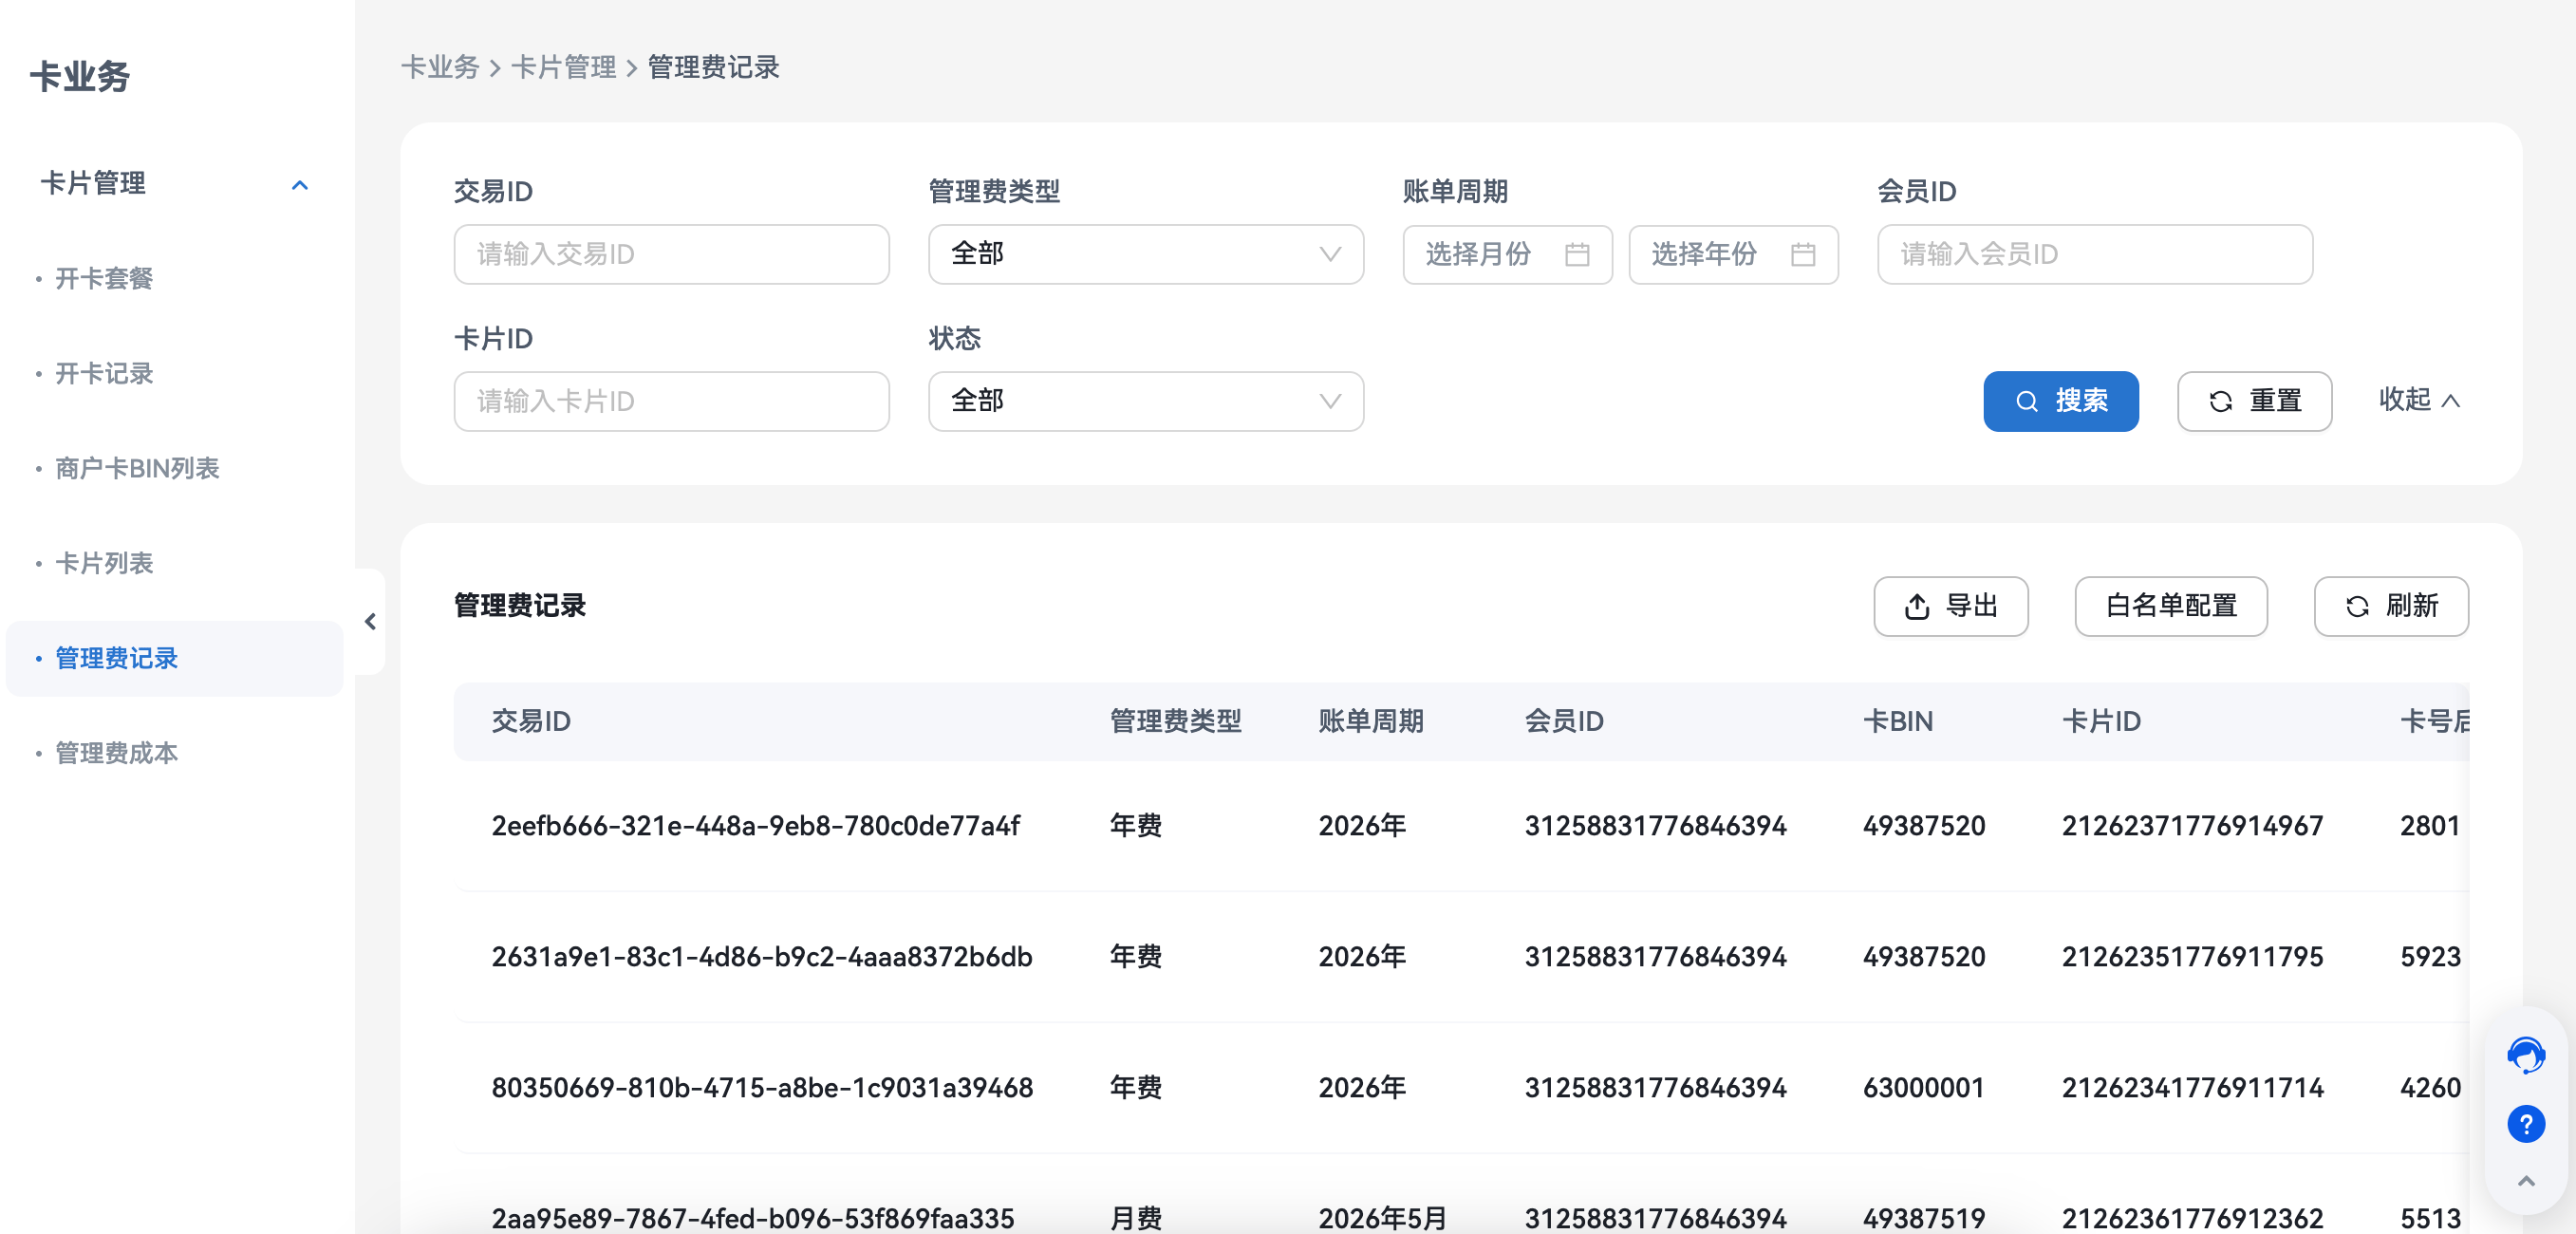Open the 选择月份 month picker

click(1507, 255)
